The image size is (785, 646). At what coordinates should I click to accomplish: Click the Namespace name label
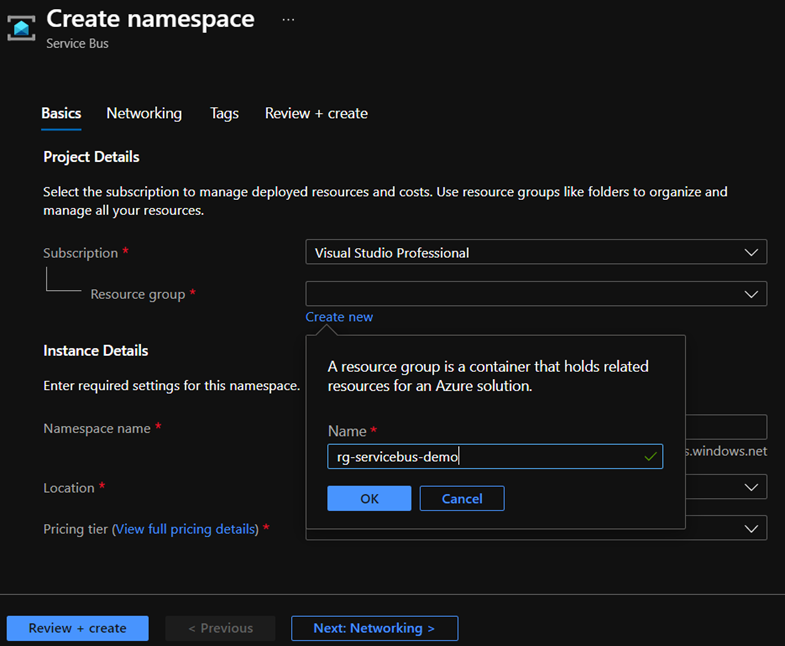click(97, 429)
